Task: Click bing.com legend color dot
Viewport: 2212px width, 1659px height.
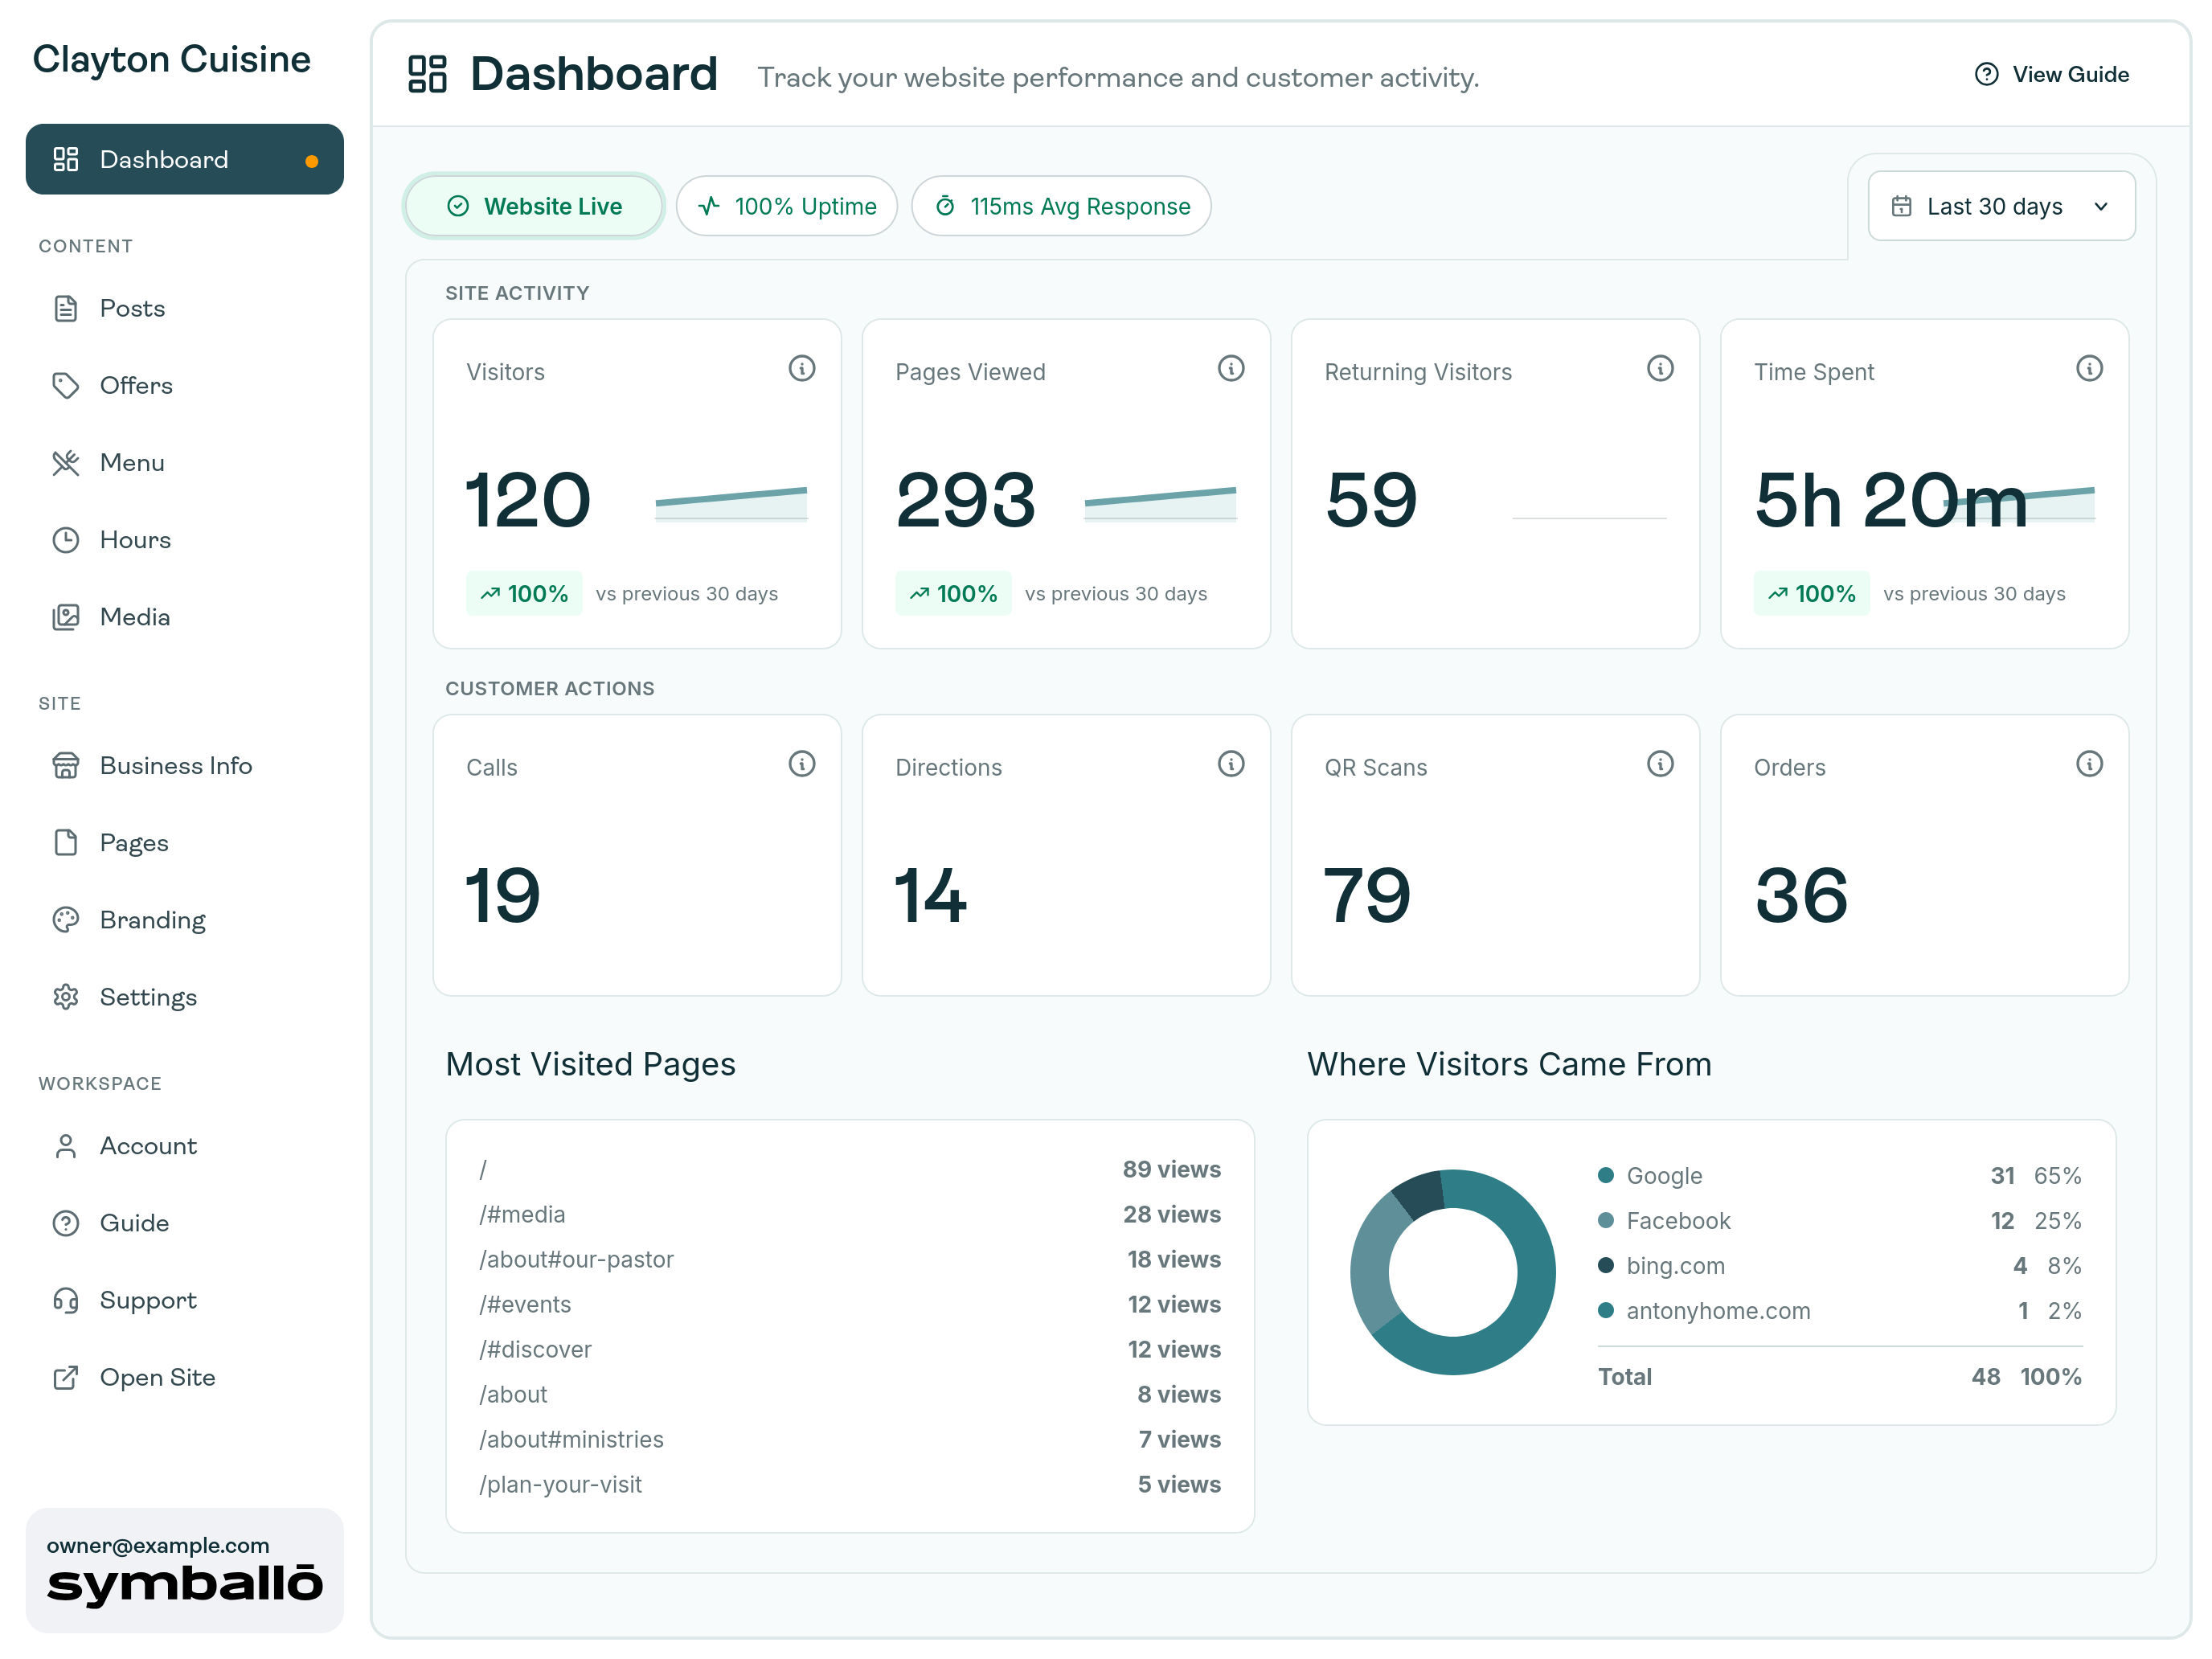Action: coord(1606,1265)
